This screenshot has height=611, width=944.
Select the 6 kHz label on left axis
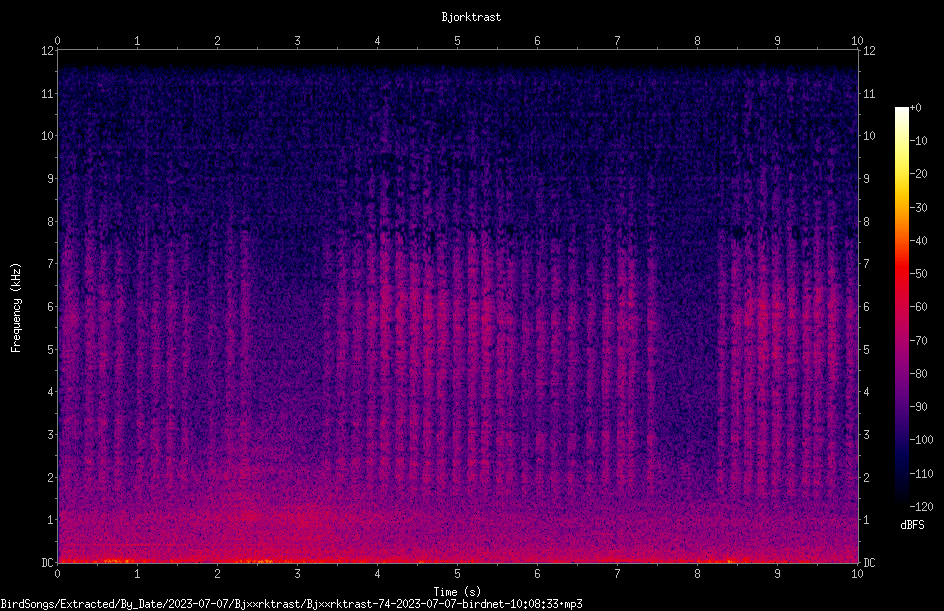[x=51, y=306]
